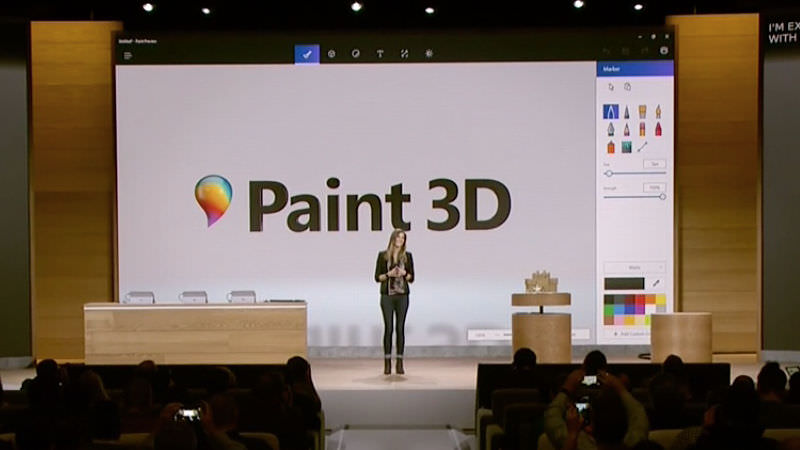Open the 3D objects tab
The image size is (800, 450).
(331, 54)
